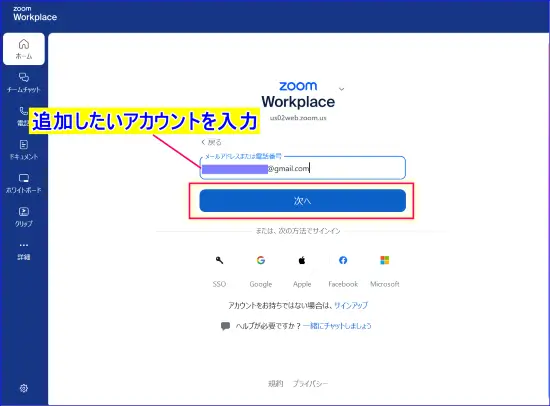Open Documents (ドキュメント) in sidebar

(24, 150)
